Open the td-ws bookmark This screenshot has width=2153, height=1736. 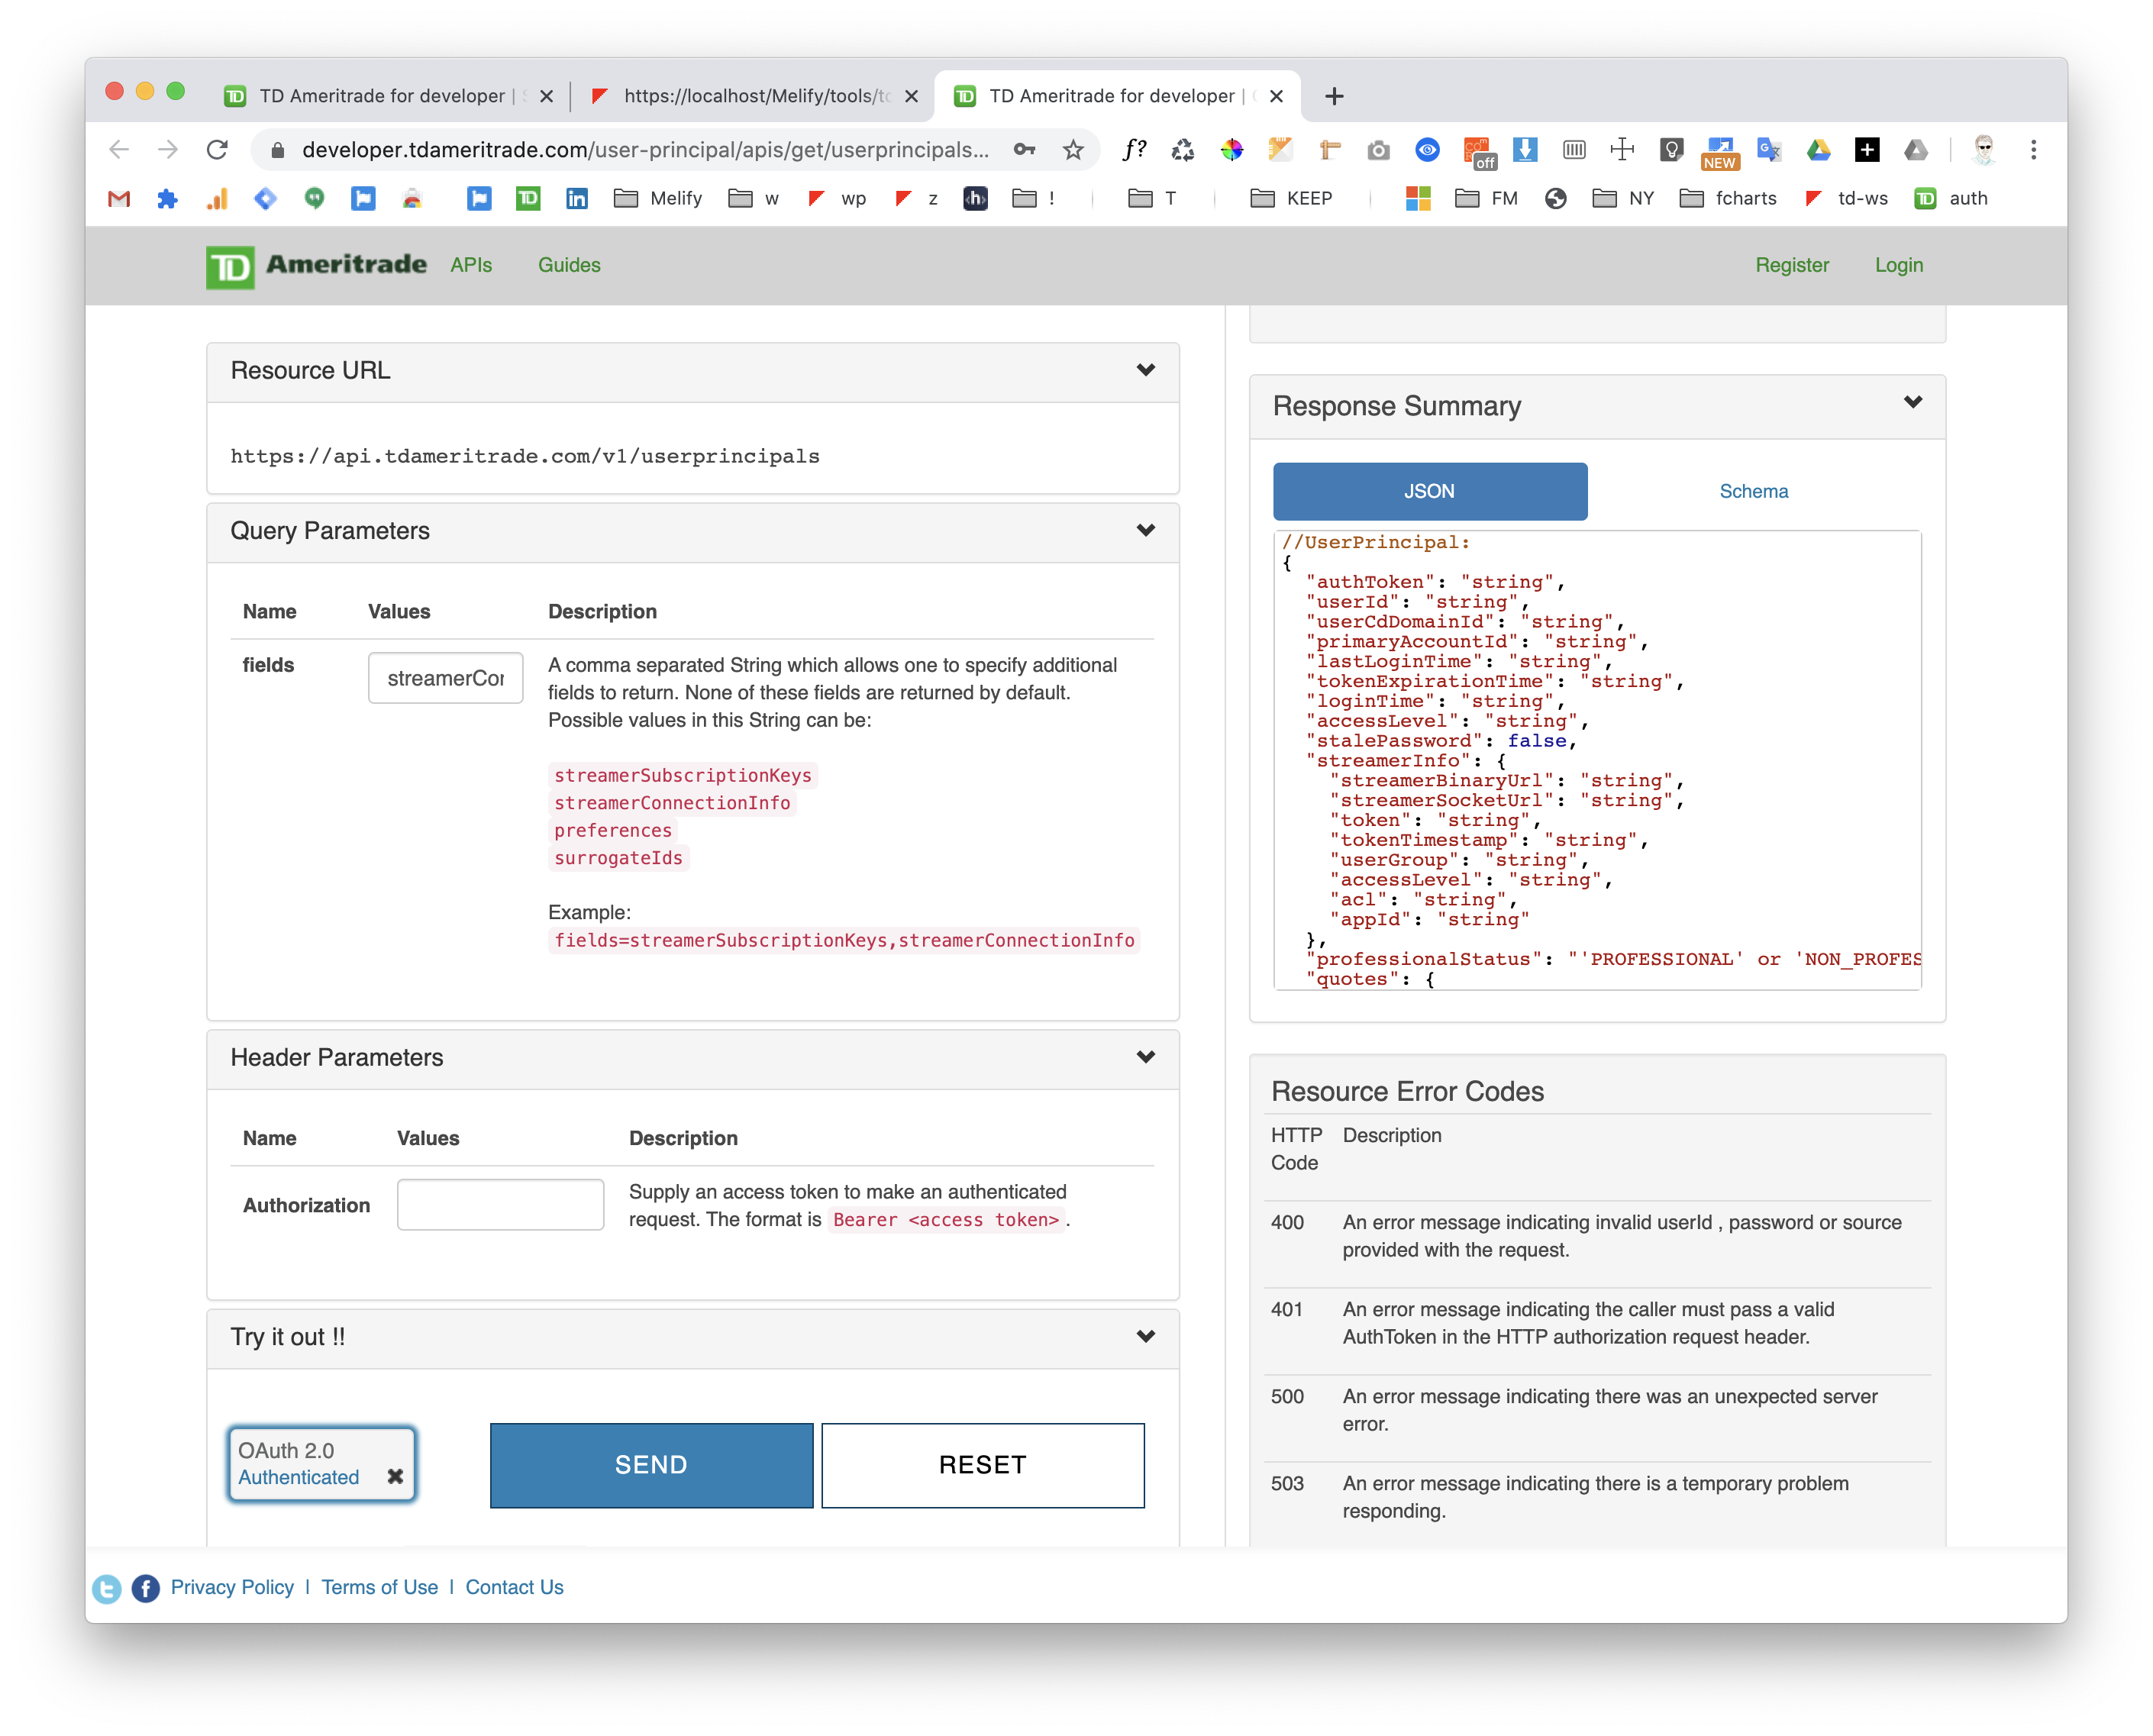pos(1846,199)
